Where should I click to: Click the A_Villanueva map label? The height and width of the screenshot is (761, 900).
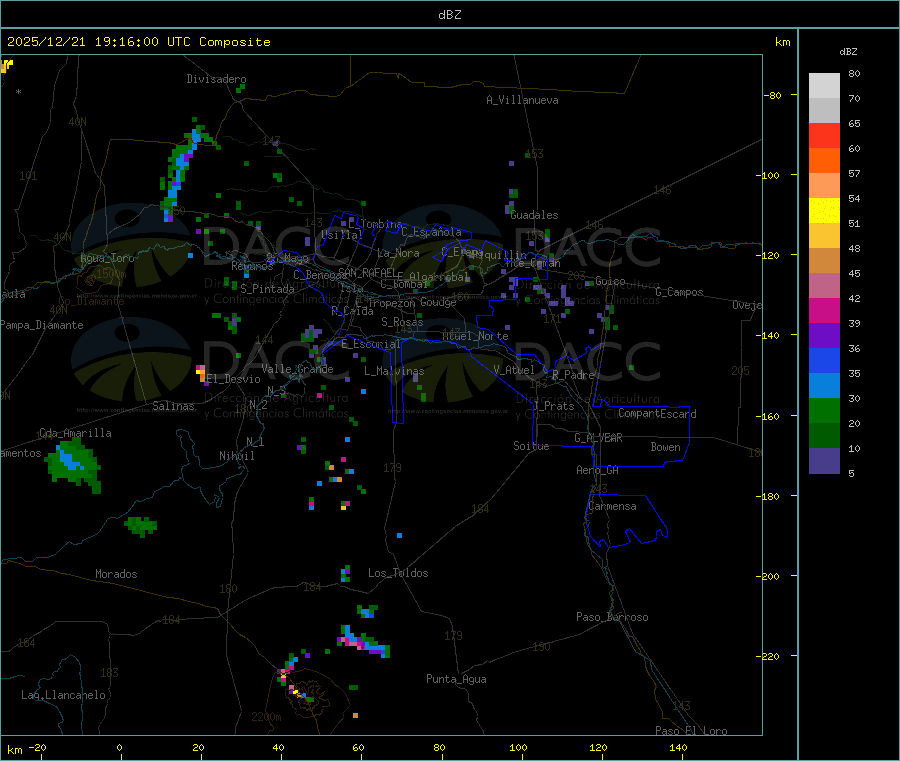click(x=522, y=100)
